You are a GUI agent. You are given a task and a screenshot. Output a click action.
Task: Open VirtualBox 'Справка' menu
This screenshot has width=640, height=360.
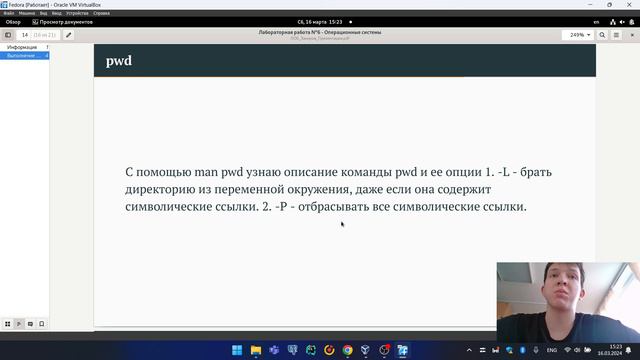101,13
